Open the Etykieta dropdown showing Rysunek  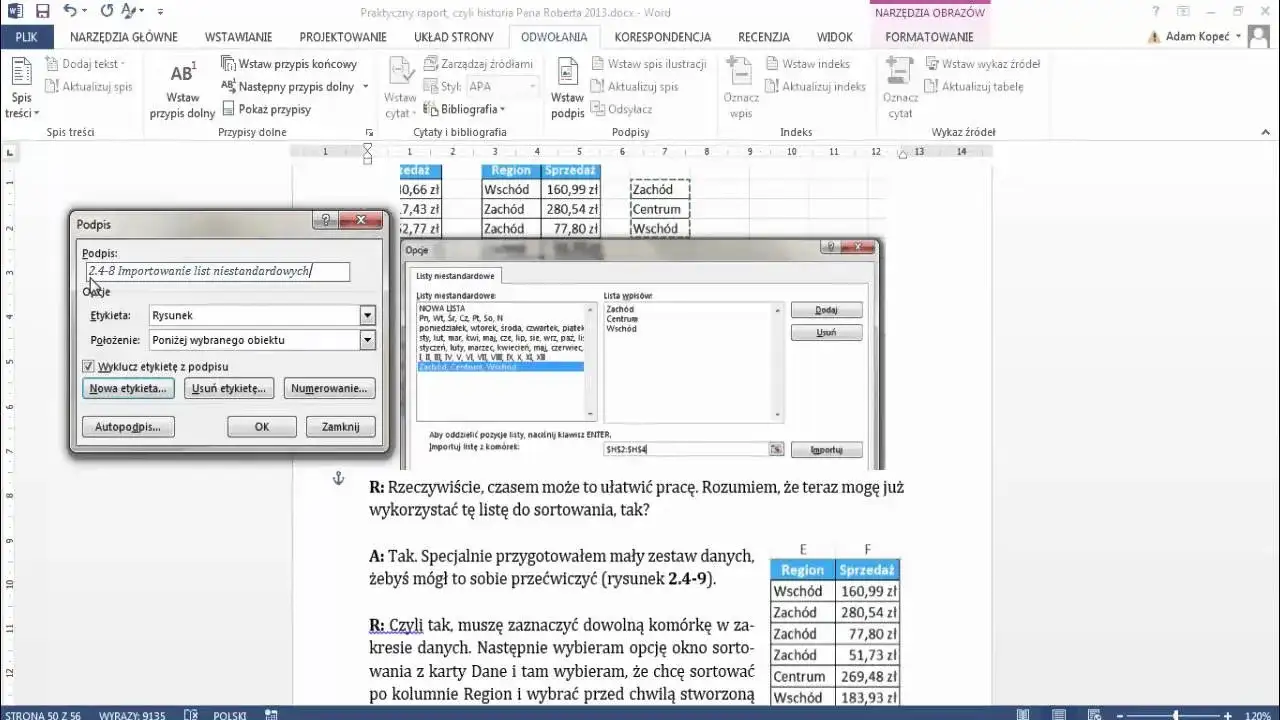pos(367,315)
